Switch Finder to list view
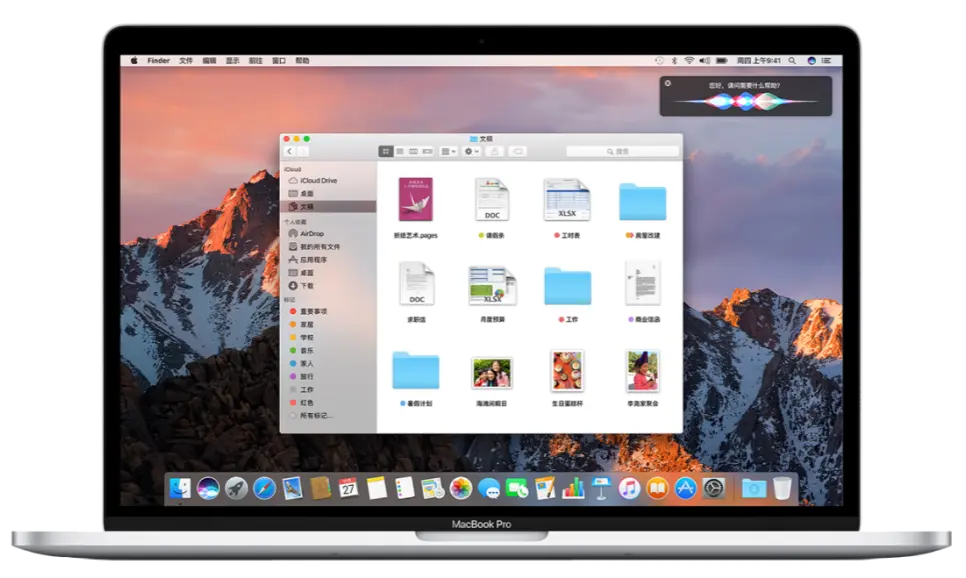966x578 pixels. click(399, 151)
